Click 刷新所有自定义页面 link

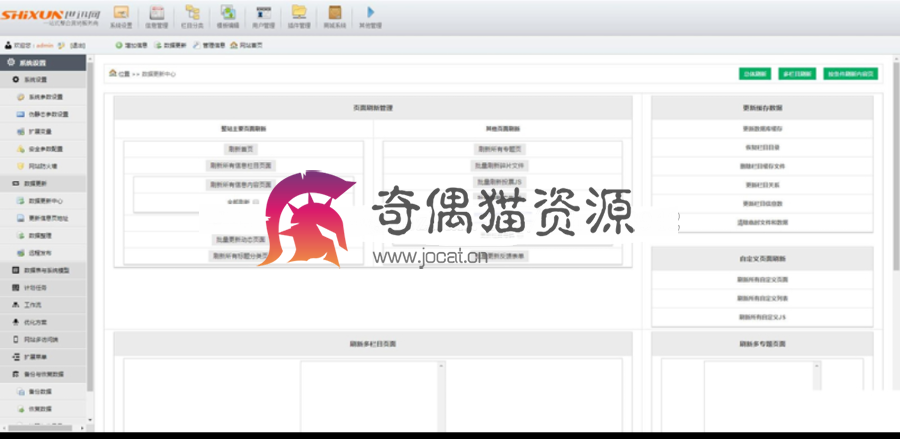(x=762, y=279)
